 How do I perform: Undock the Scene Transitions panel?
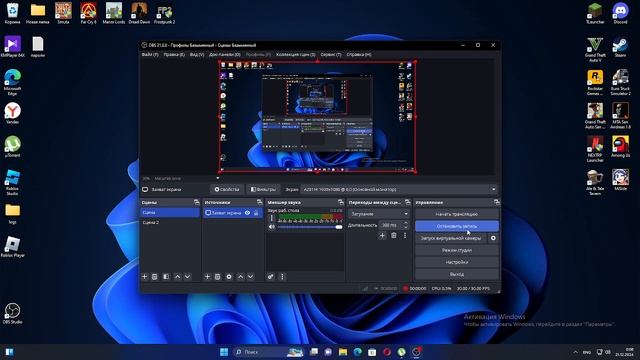coord(407,202)
